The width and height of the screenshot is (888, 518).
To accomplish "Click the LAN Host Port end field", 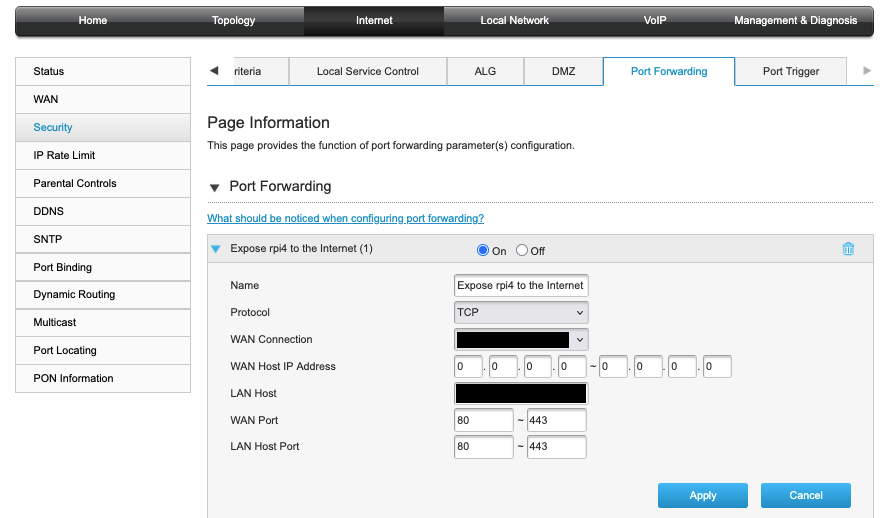I will click(557, 447).
